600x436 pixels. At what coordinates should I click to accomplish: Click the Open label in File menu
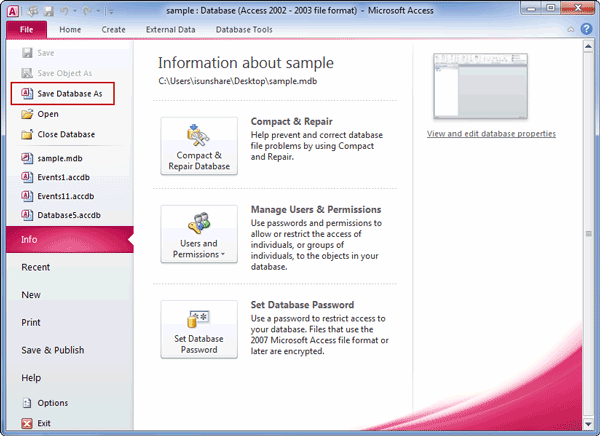48,114
